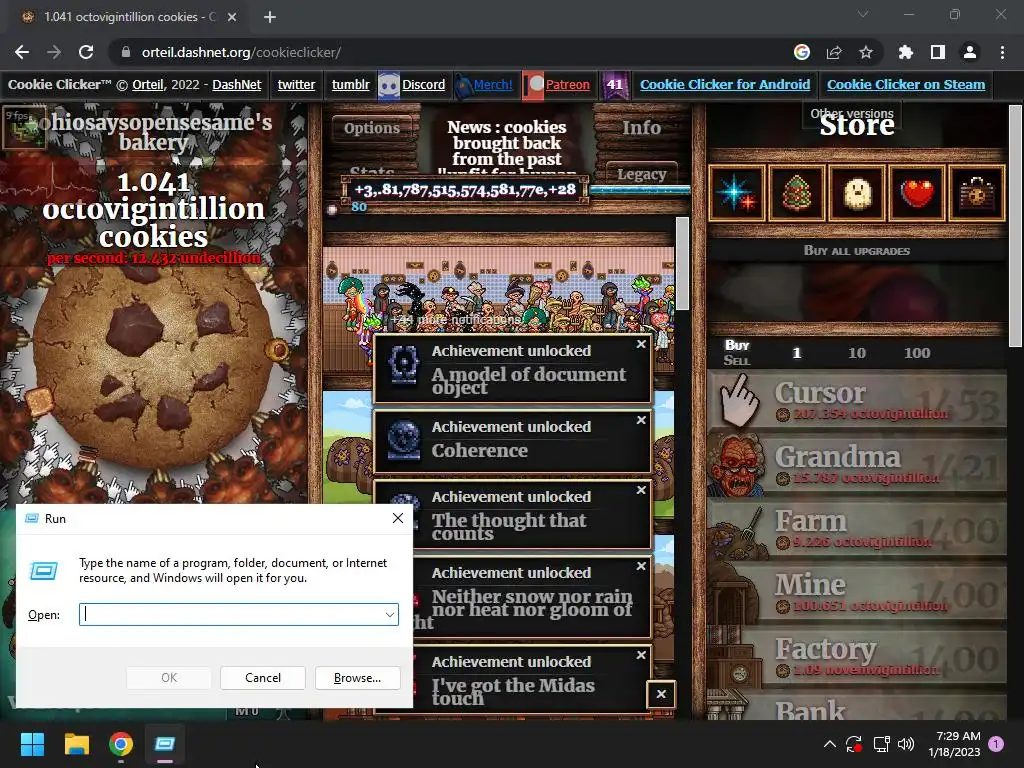Switch store mode to Buy
This screenshot has width=1024, height=768.
737,345
